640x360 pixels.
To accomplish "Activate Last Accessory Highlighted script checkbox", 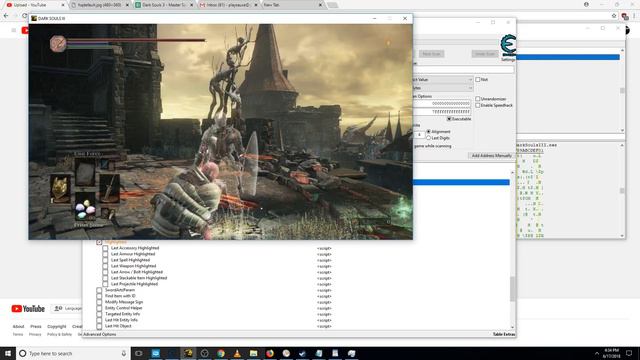I will pos(105,248).
